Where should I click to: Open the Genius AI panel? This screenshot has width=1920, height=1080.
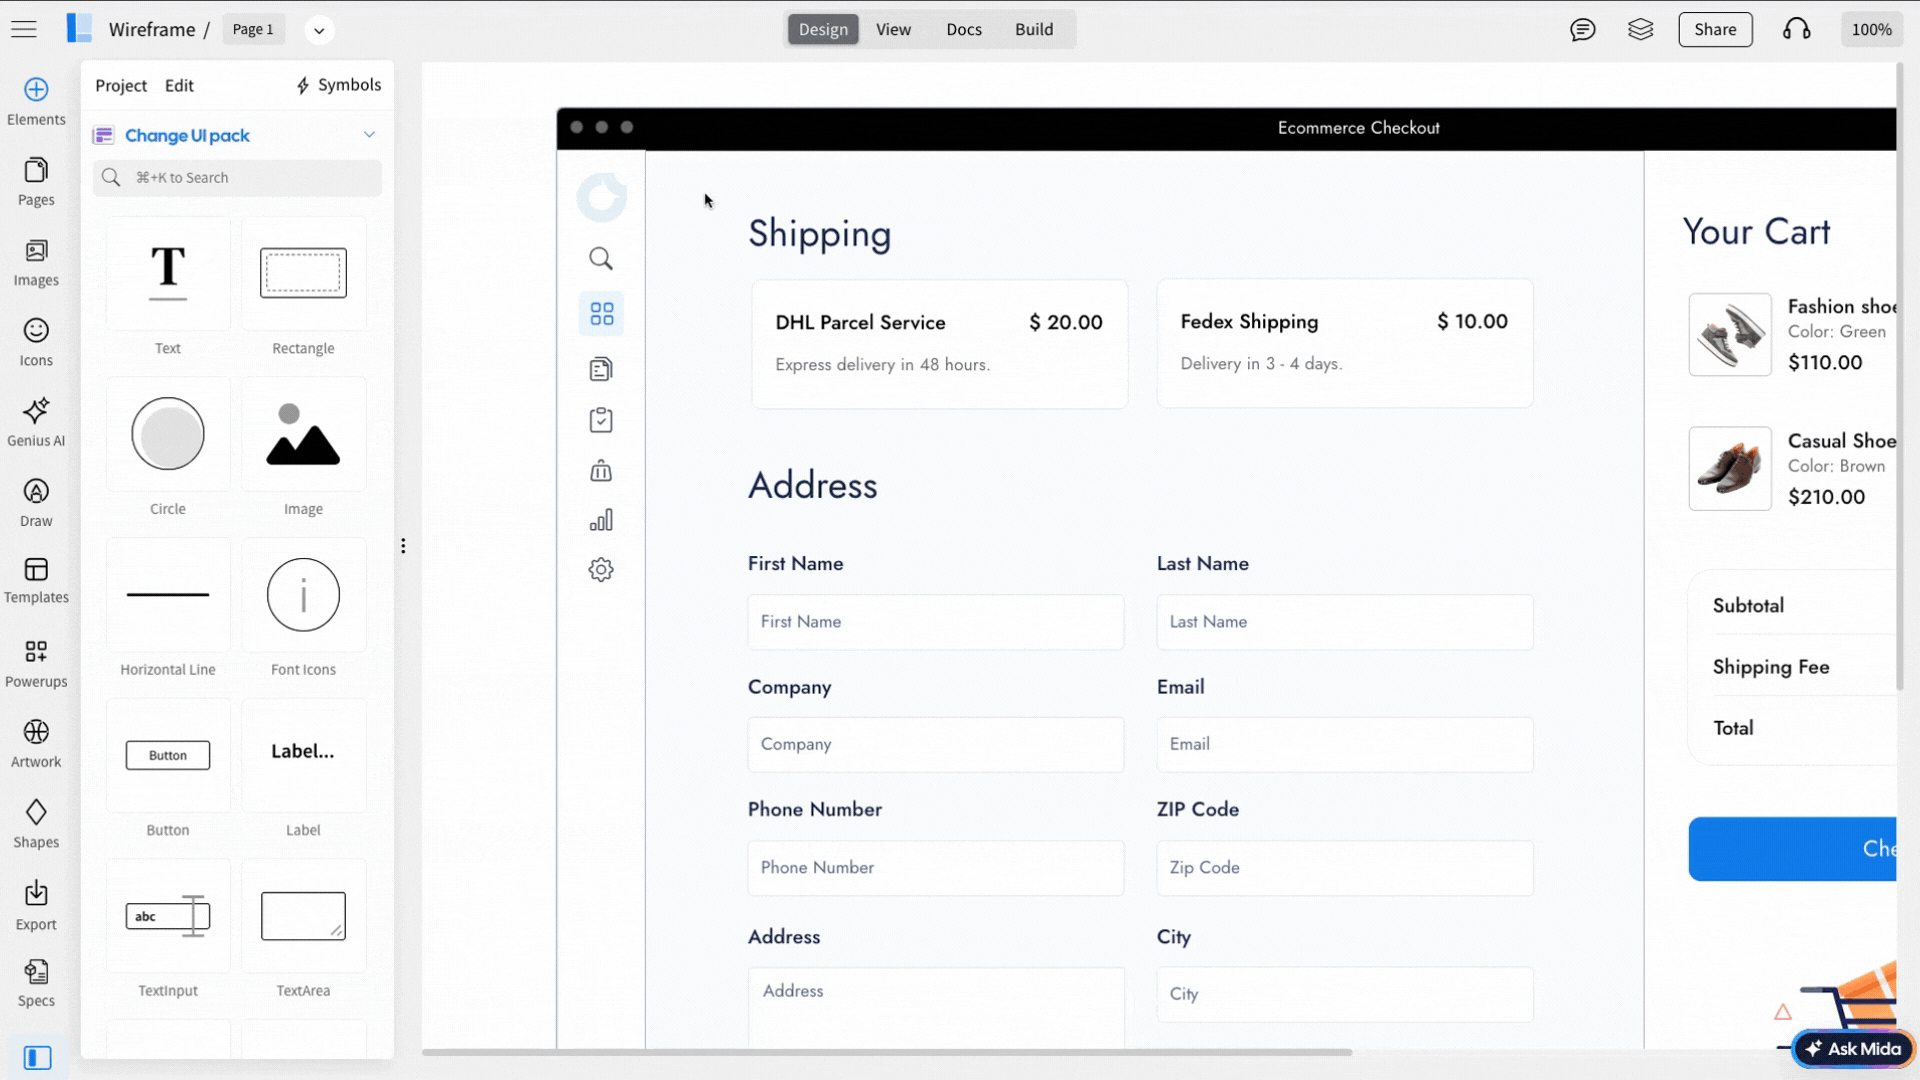(x=36, y=420)
